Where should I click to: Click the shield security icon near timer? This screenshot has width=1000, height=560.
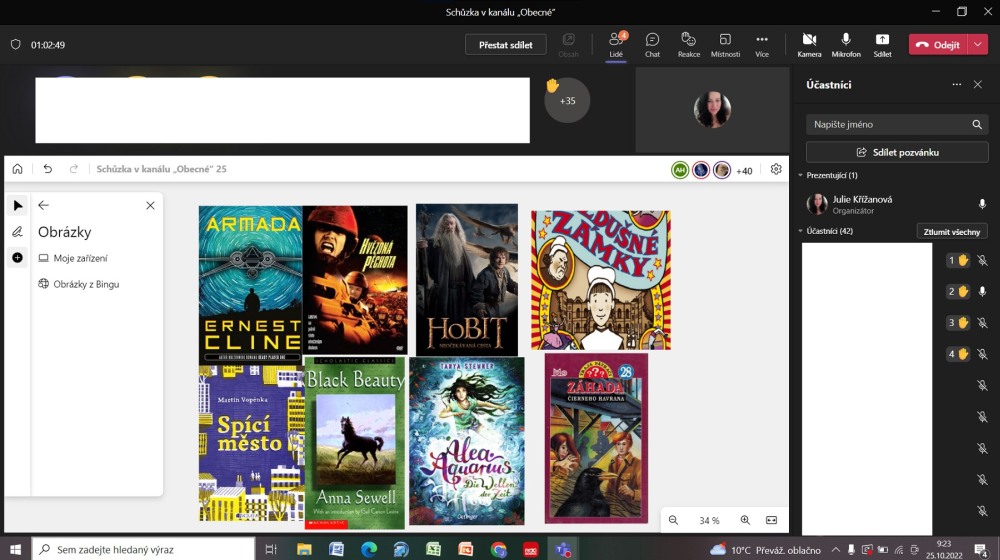[16, 45]
